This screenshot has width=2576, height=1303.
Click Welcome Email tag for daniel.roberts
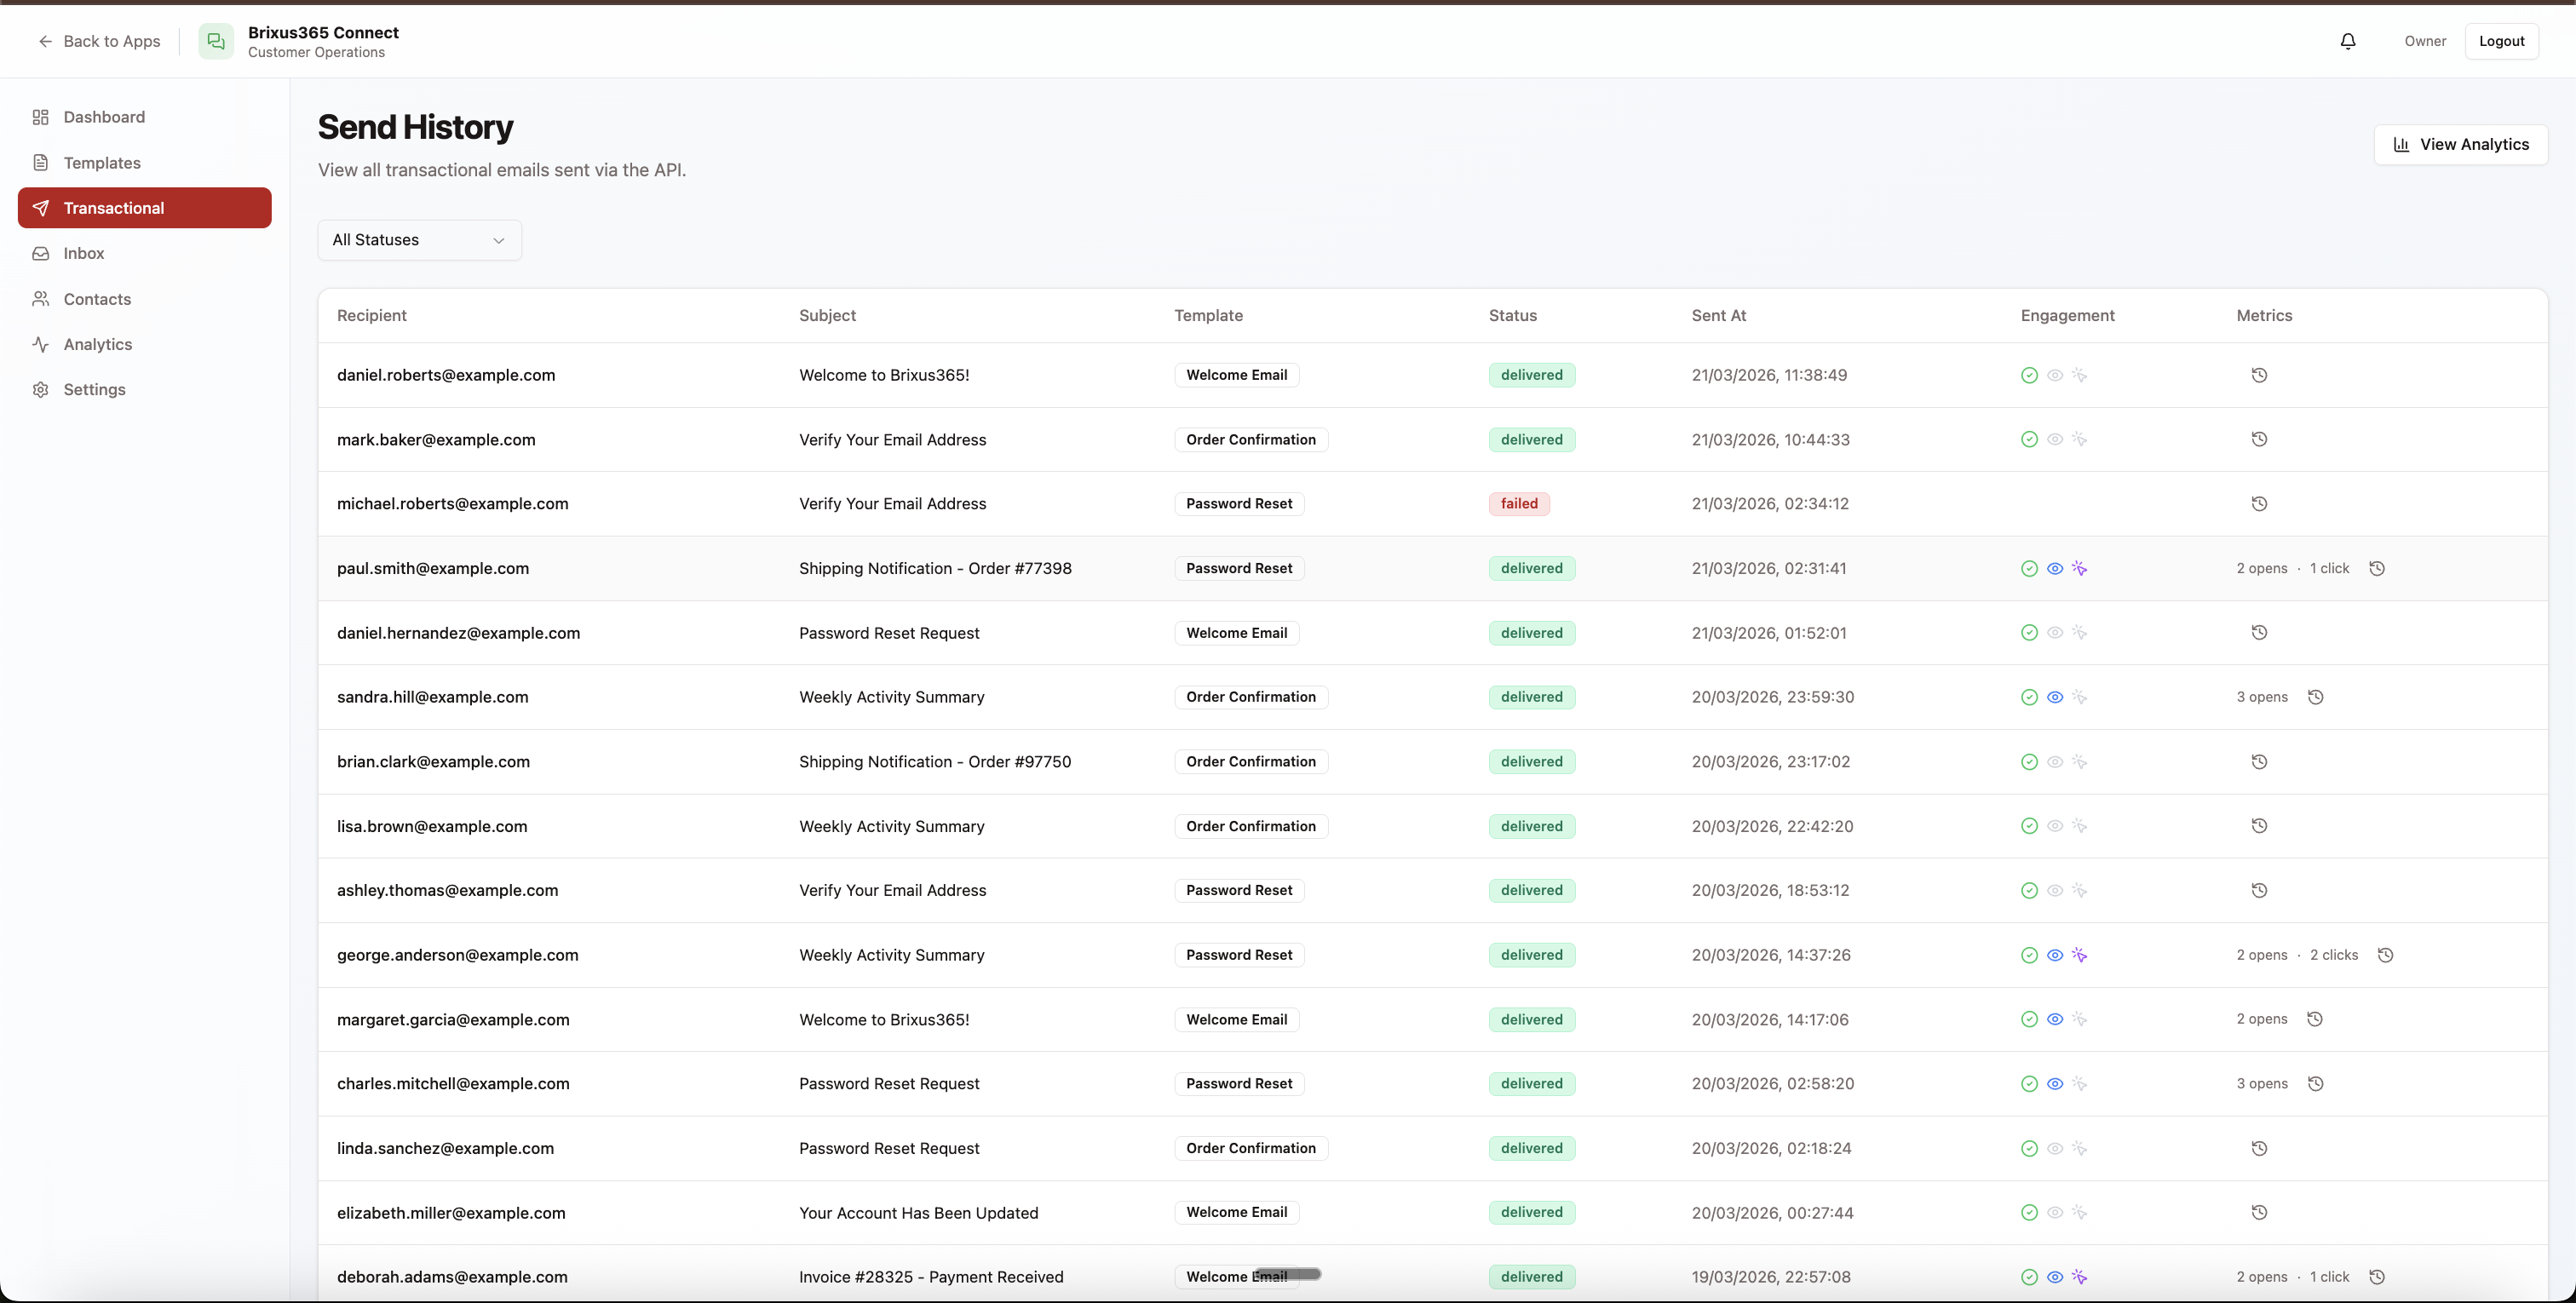pyautogui.click(x=1236, y=375)
